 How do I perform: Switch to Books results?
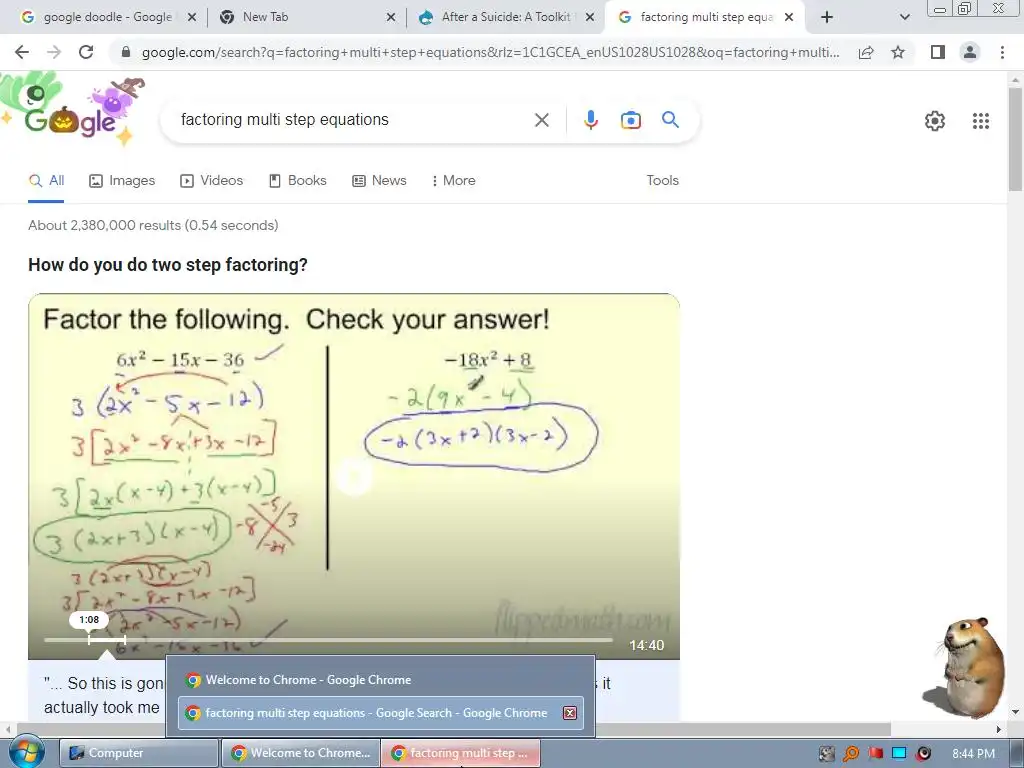[x=298, y=181]
